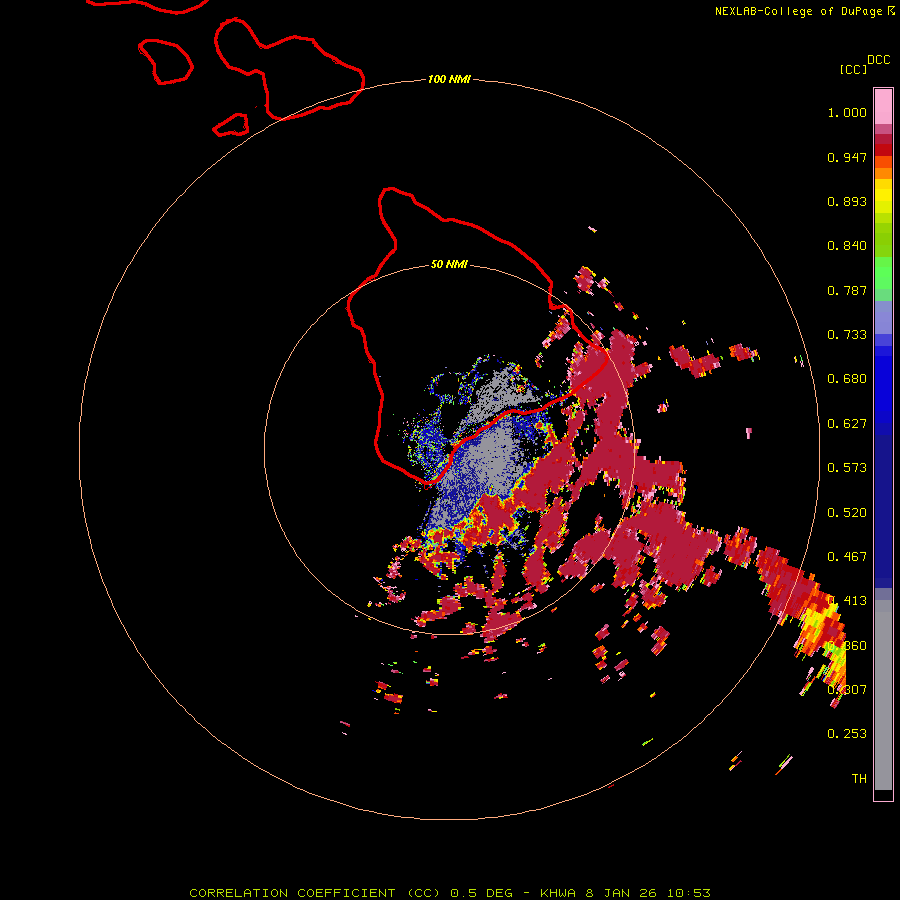Screen dimensions: 900x900
Task: Pick the light pink swatch atop color scale
Action: click(883, 106)
